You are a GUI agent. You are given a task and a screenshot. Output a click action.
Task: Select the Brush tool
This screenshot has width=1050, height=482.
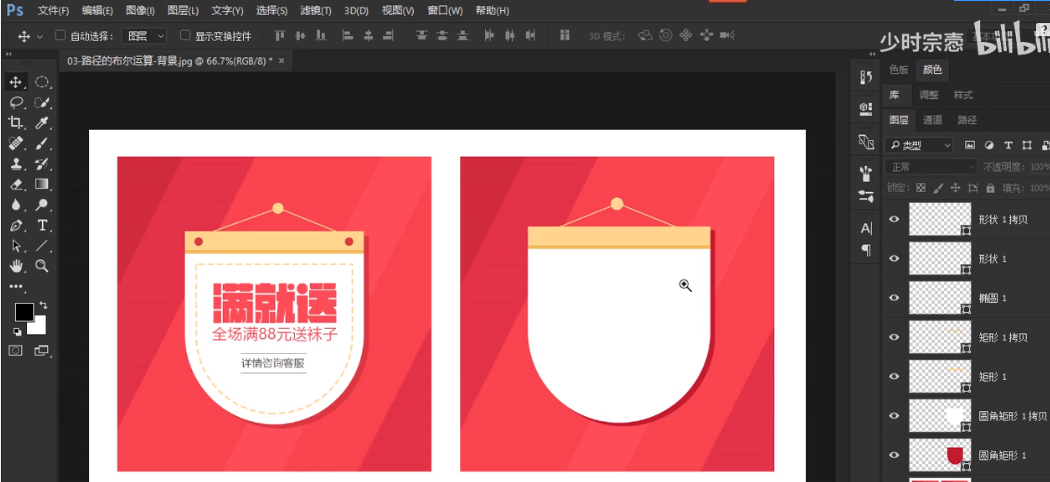tap(42, 143)
